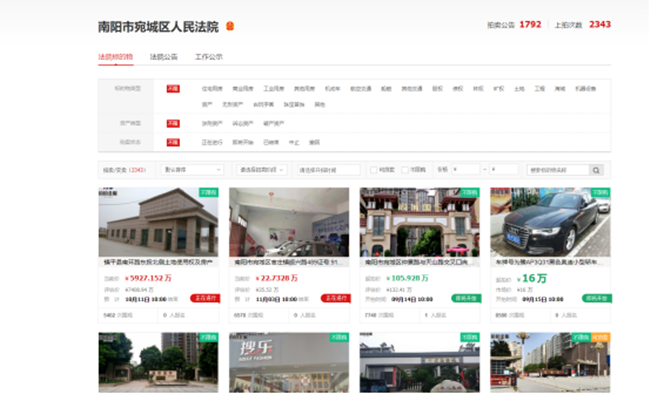The image size is (650, 394).
Task: Click green corner tag on Audi car thumbnail
Action: [600, 192]
